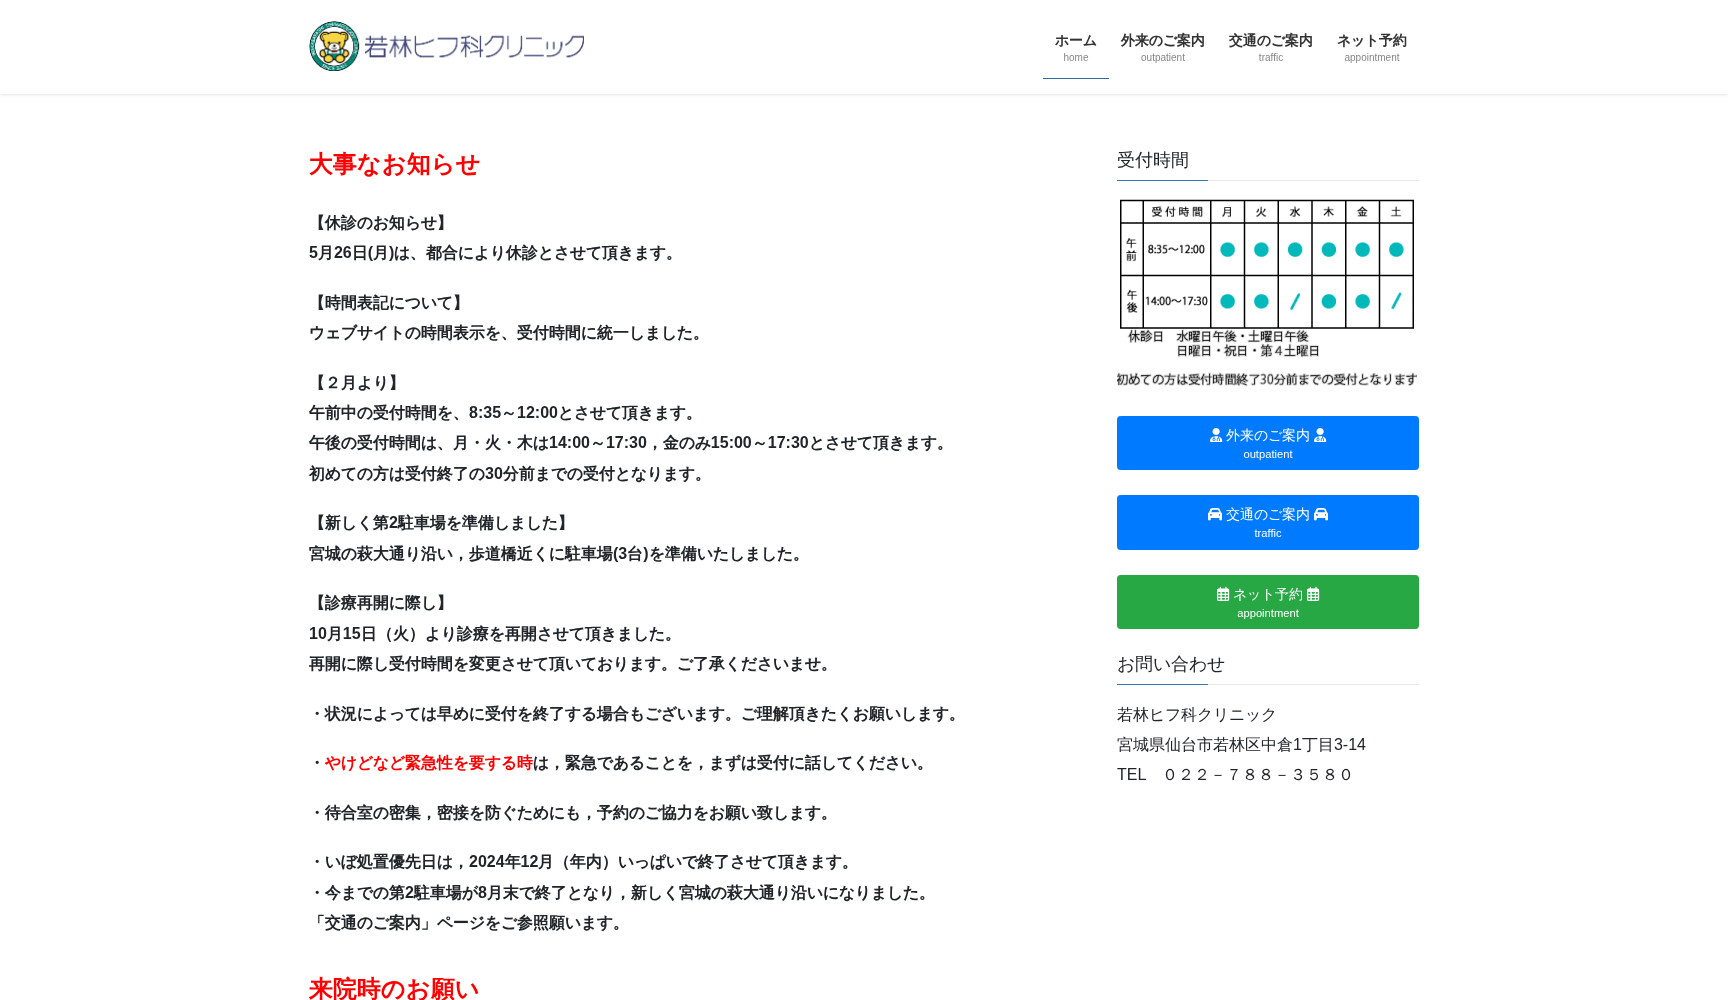Screen dimensions: 1728x1000
Task: Click the blue 交通のご案内 traffic button
Action: pos(1267,522)
